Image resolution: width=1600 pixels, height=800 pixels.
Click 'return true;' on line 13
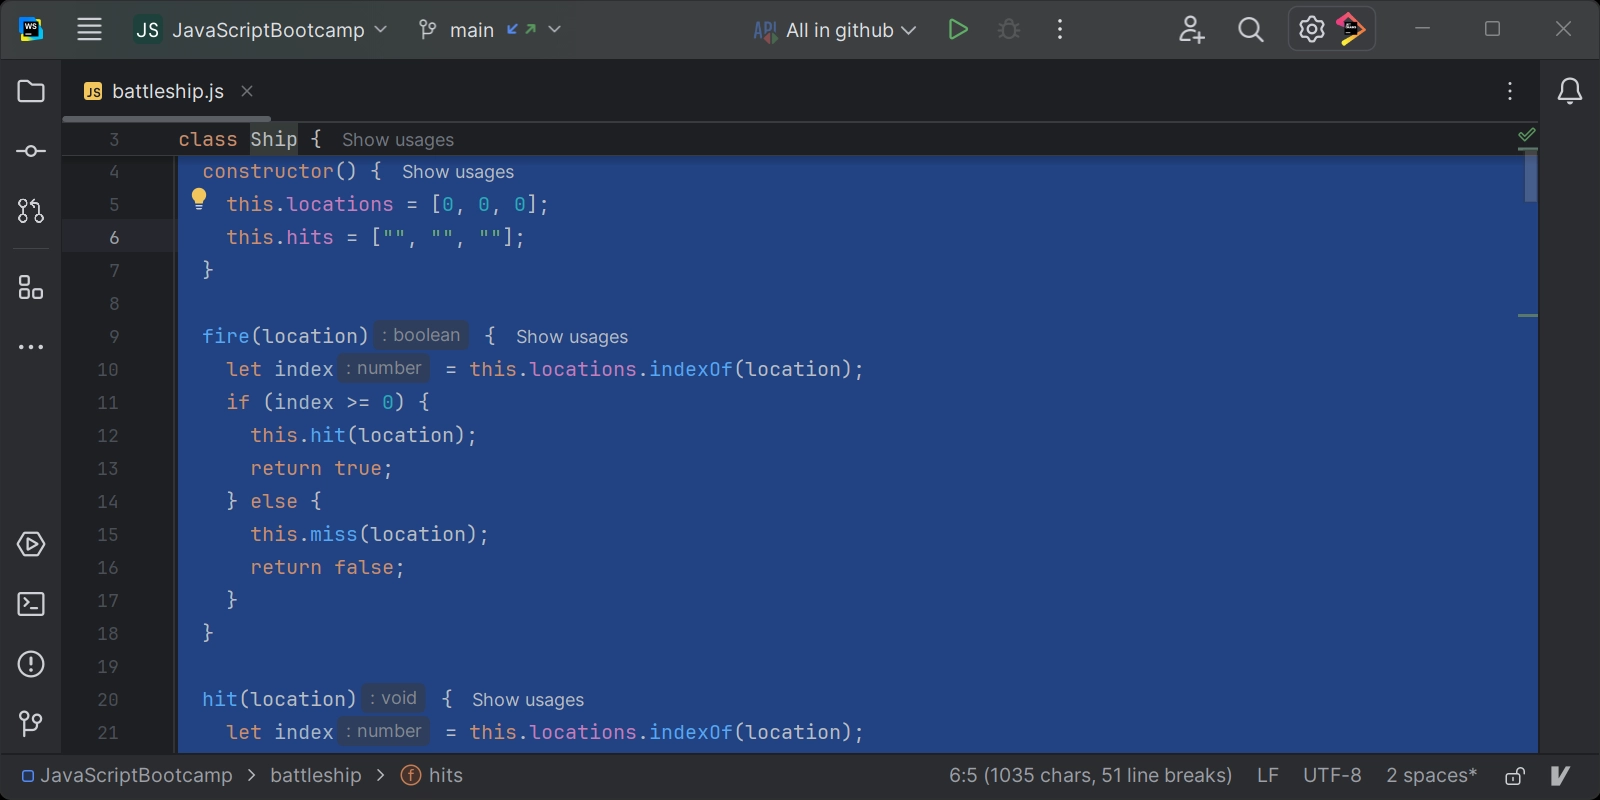[x=322, y=468]
